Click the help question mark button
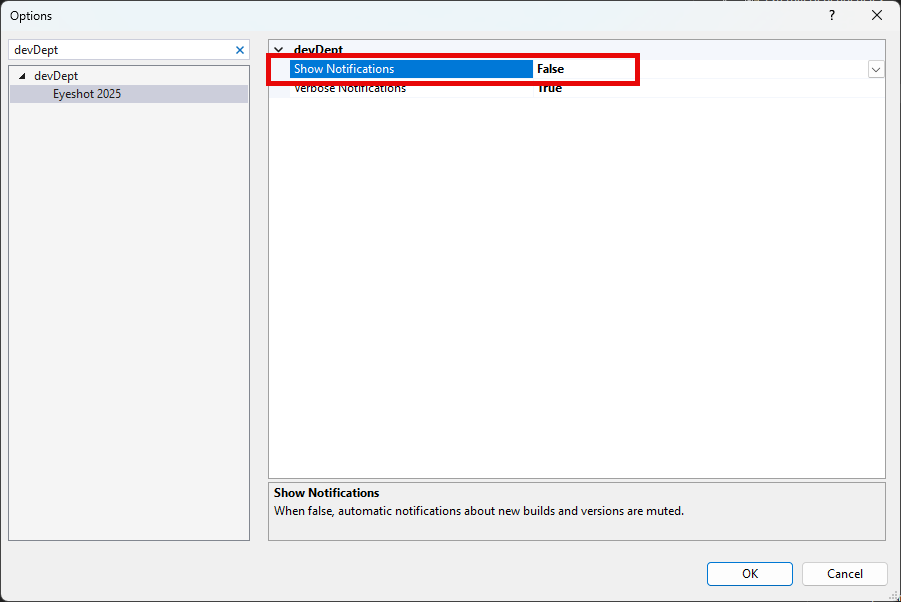 [x=831, y=16]
